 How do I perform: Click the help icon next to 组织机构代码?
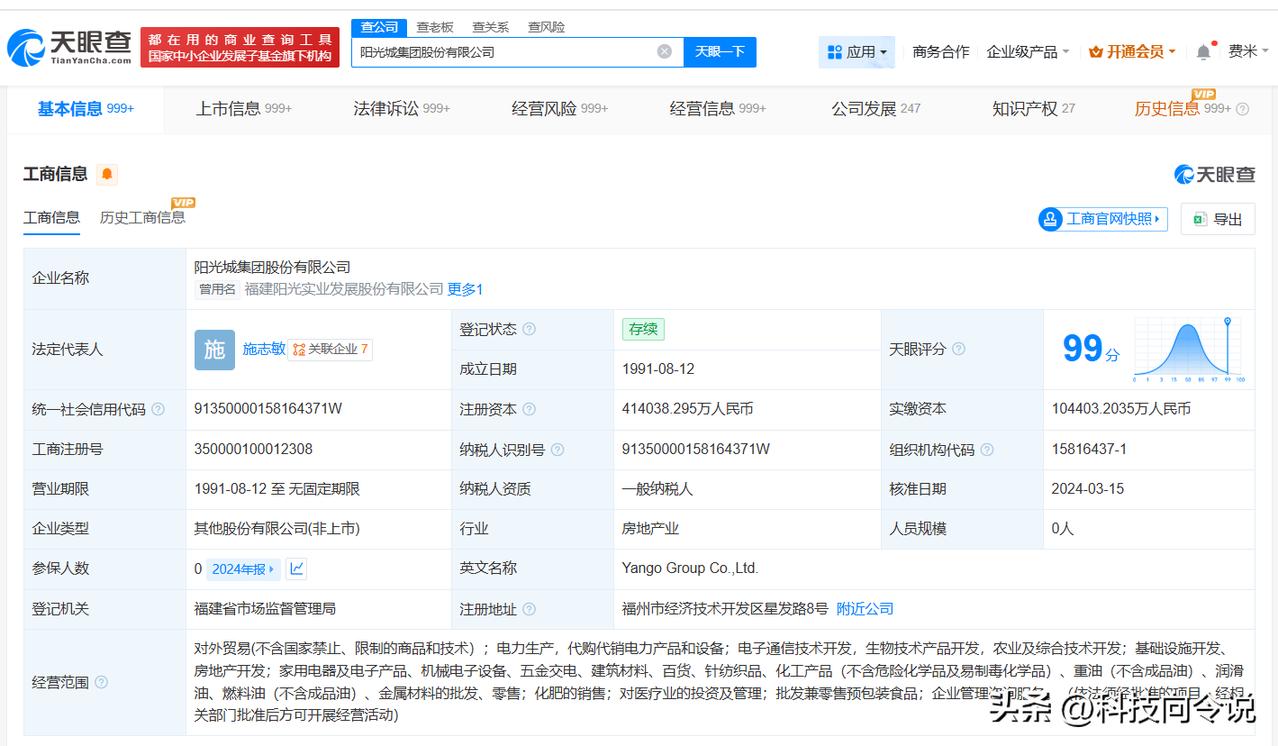tap(987, 449)
